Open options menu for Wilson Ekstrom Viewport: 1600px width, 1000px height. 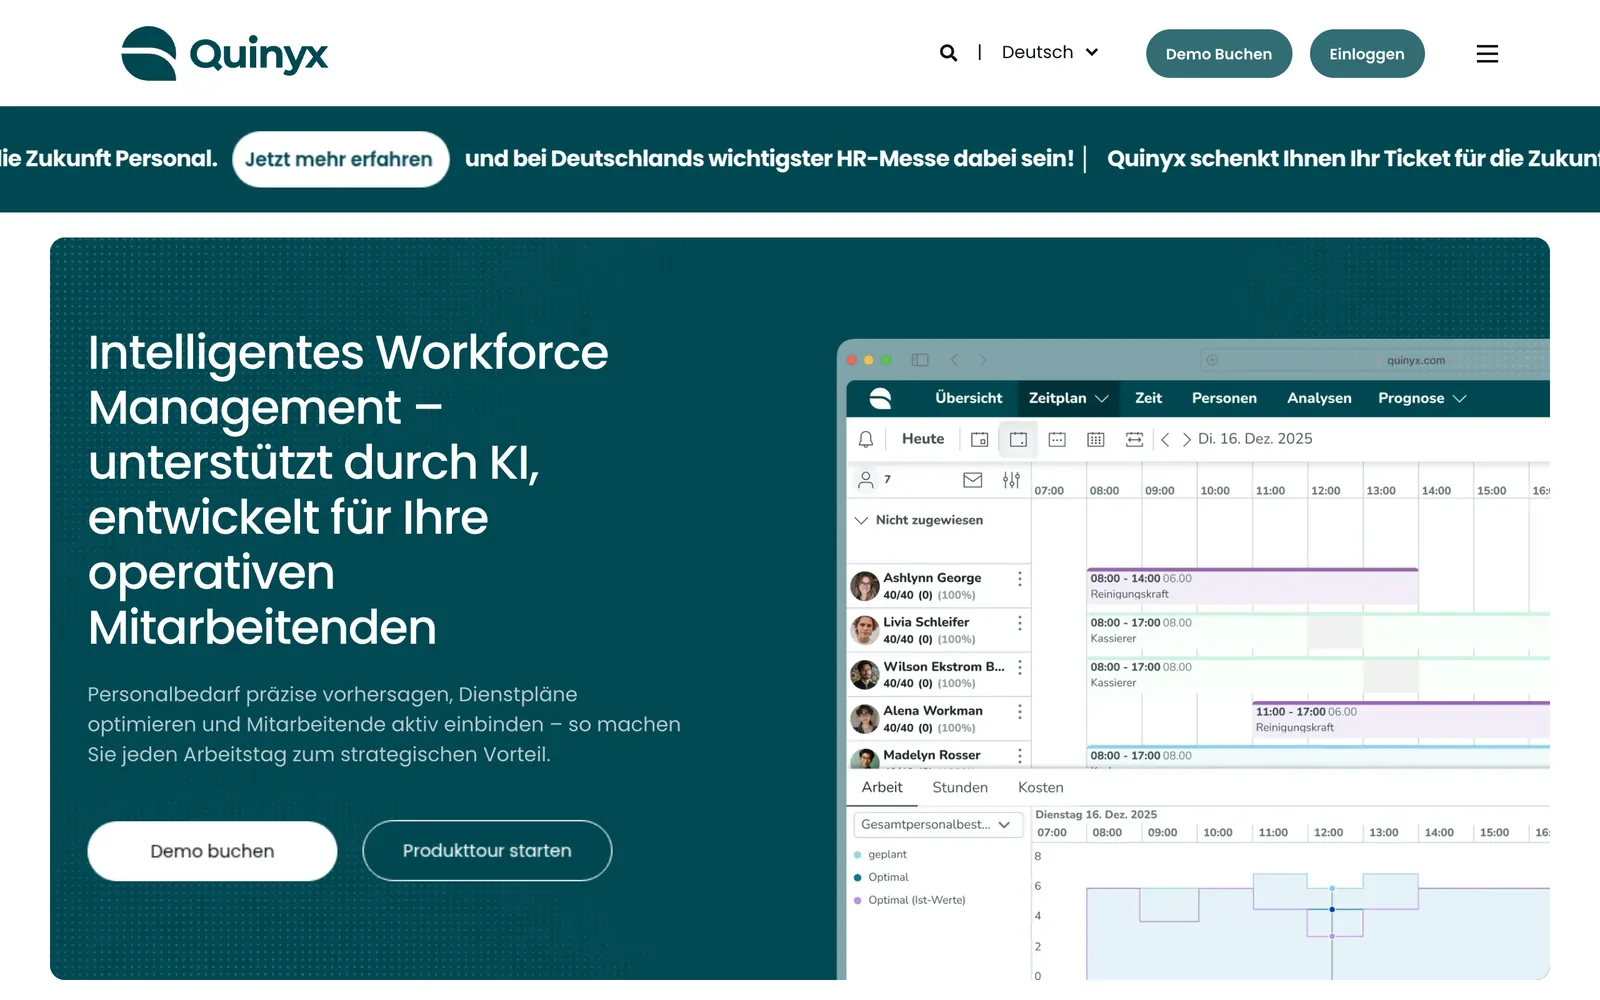pyautogui.click(x=1019, y=668)
